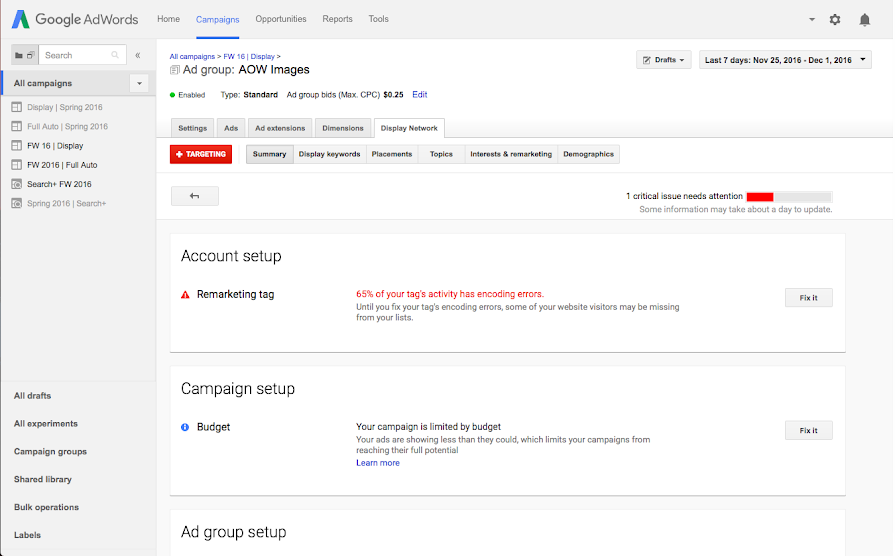
Task: Go to Campaigns in top navigation
Action: coord(217,19)
